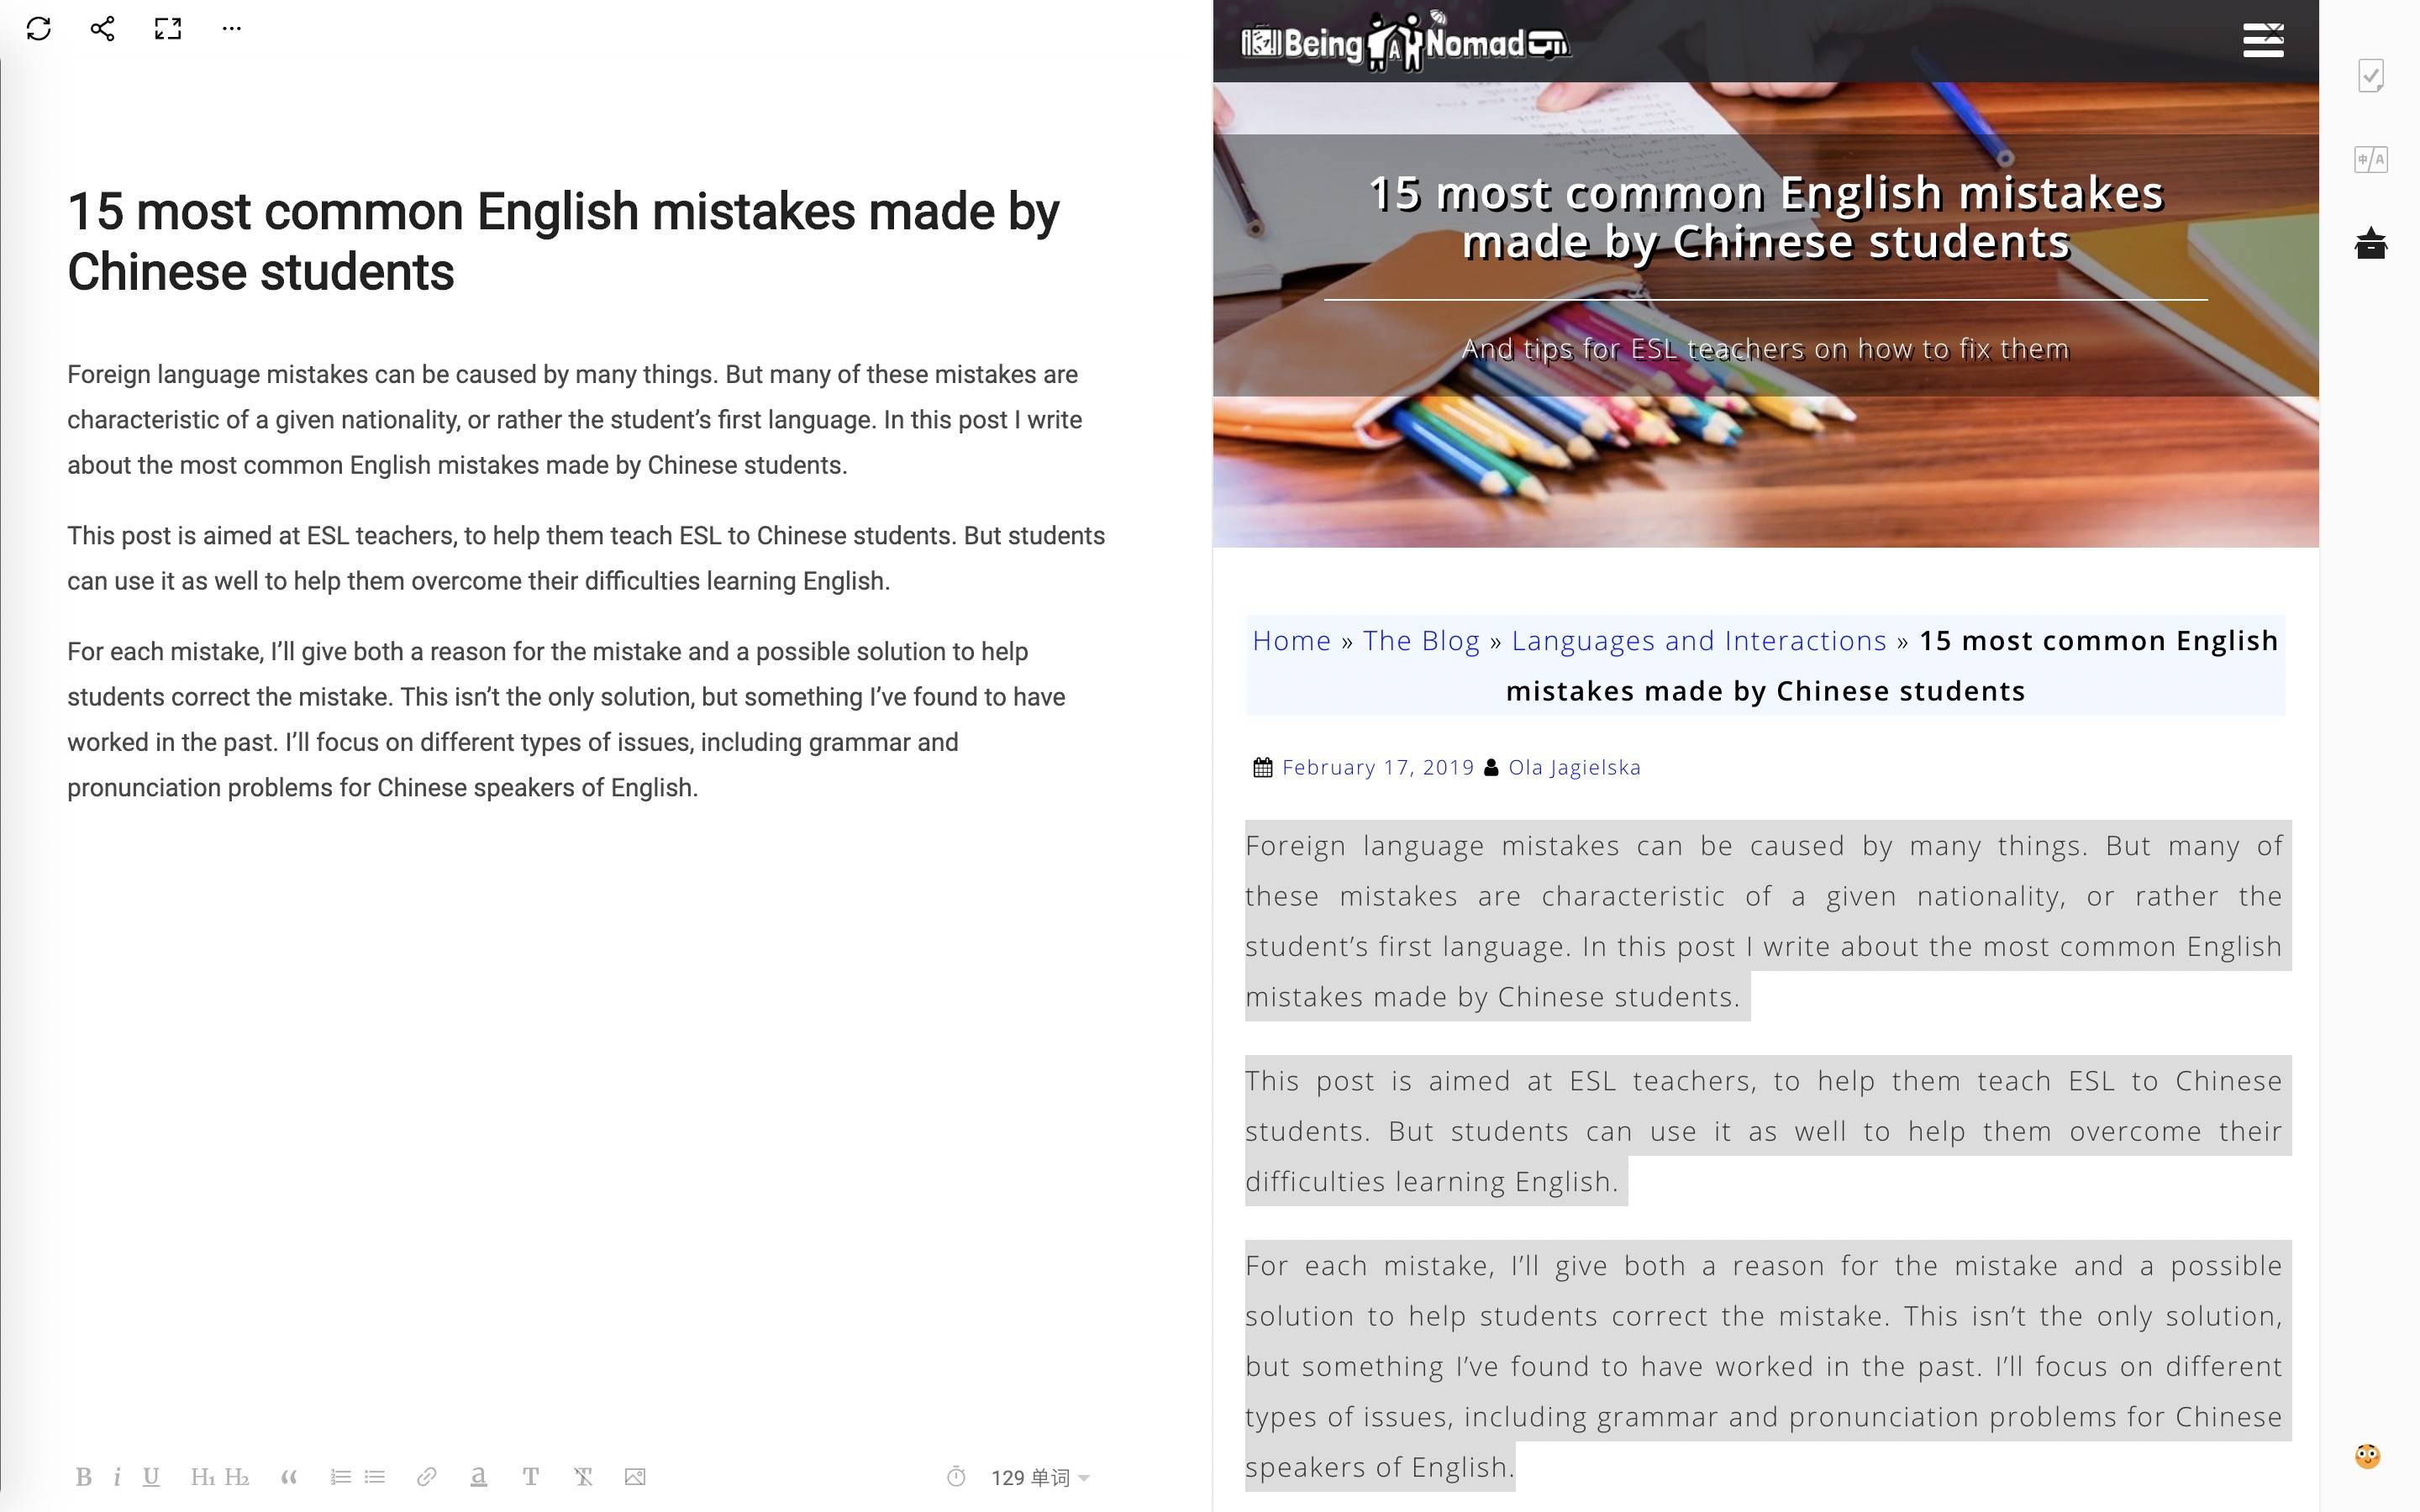Click the Insert Image icon
This screenshot has height=1512, width=2420.
(634, 1479)
